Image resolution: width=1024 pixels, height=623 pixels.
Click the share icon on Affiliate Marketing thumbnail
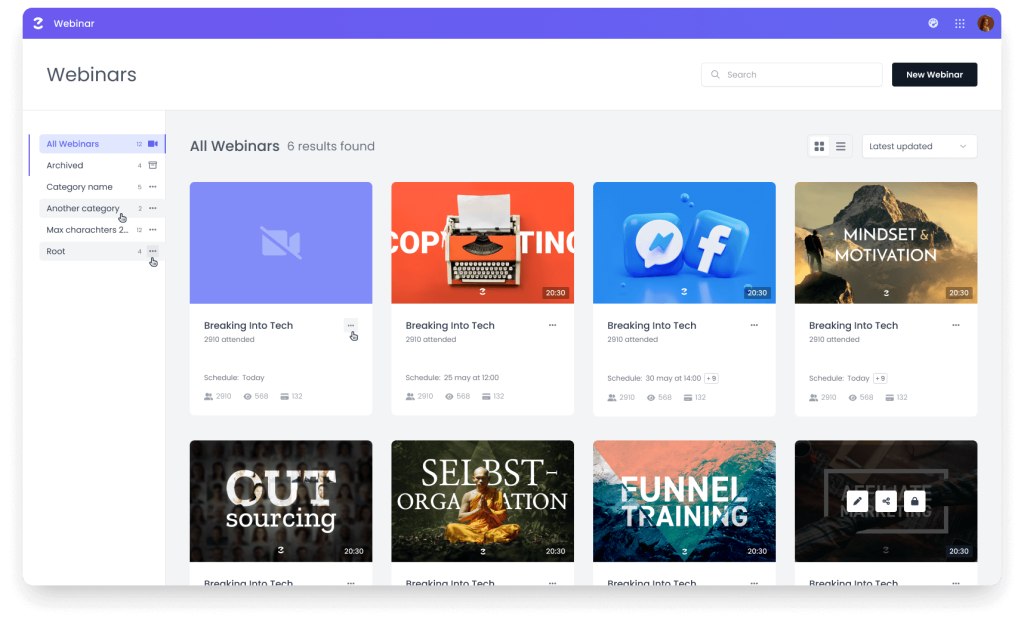point(886,501)
